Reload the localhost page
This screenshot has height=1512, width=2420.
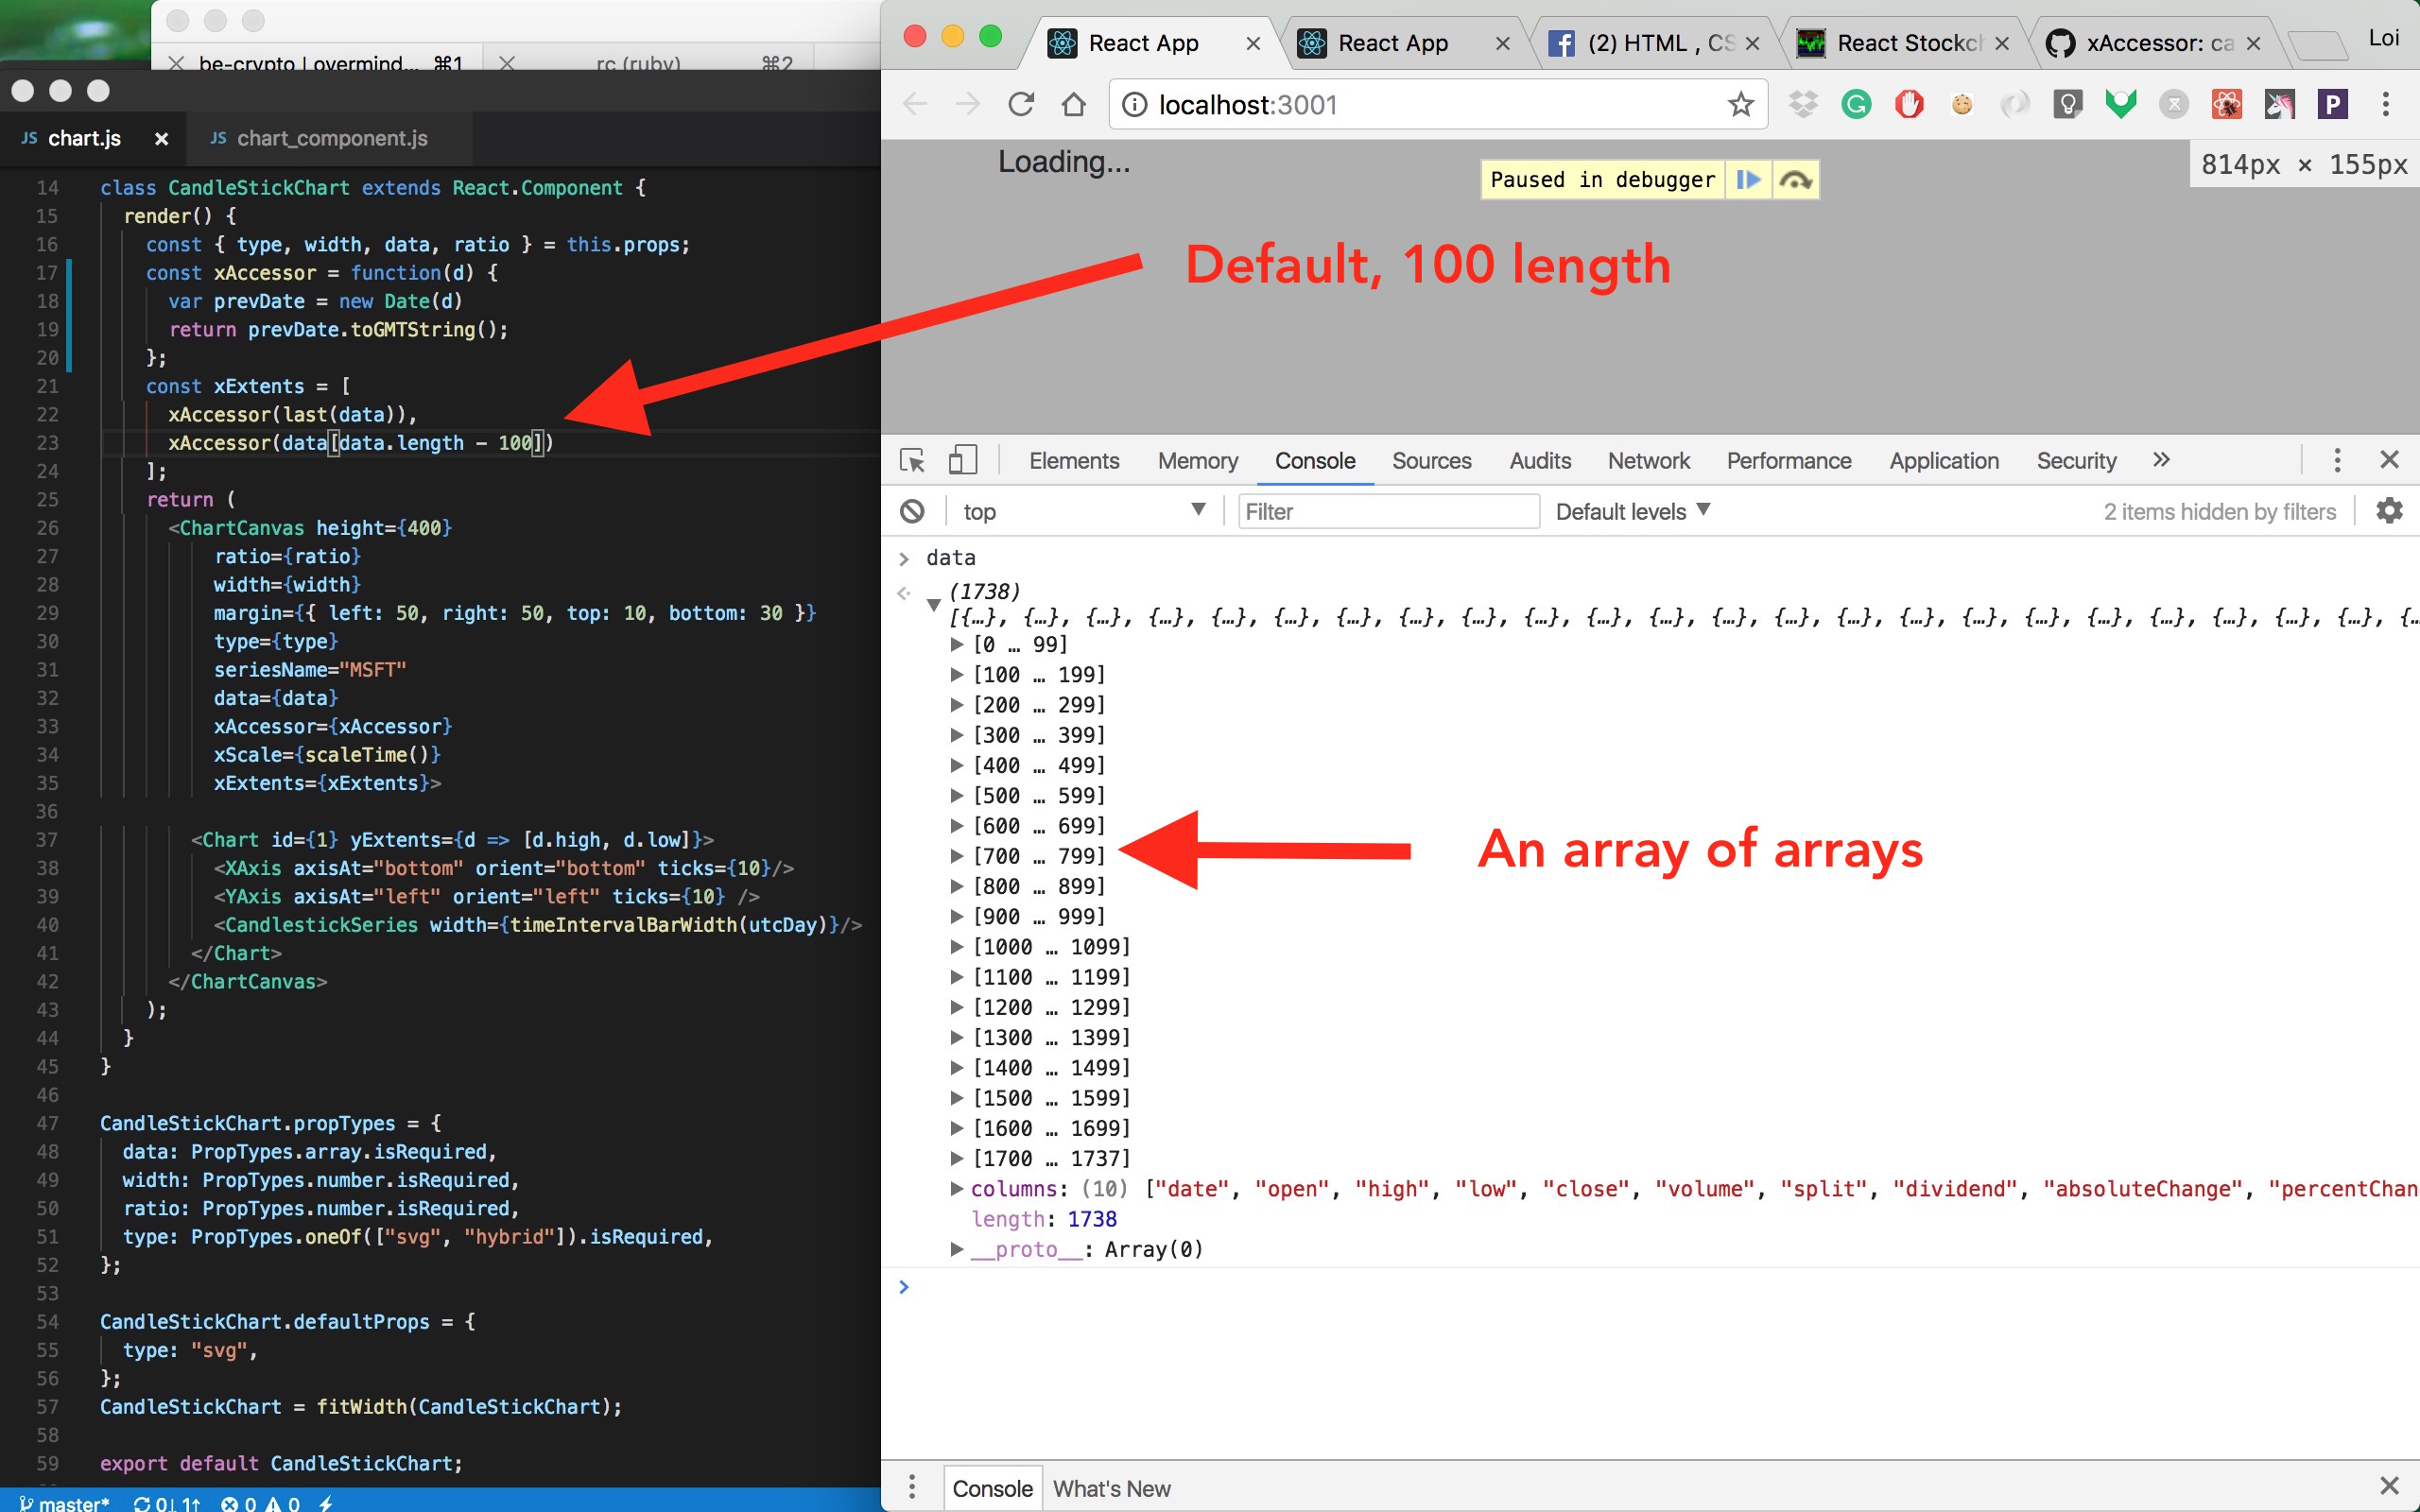[x=1021, y=104]
